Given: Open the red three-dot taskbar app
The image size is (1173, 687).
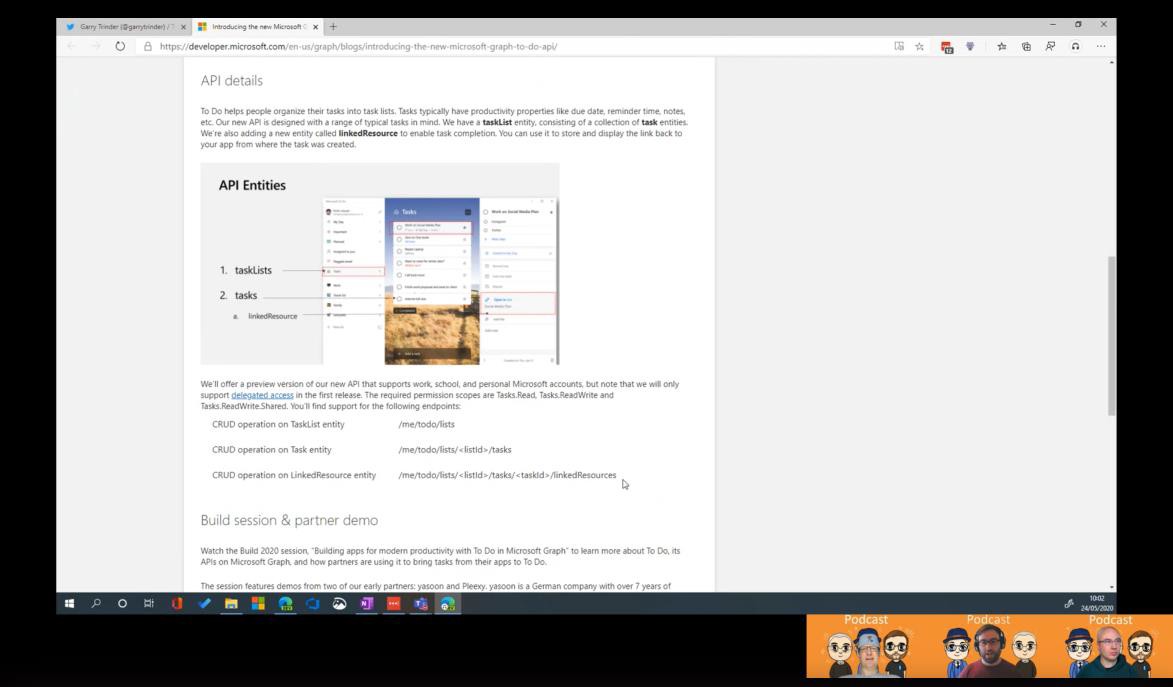Looking at the screenshot, I should (x=393, y=604).
